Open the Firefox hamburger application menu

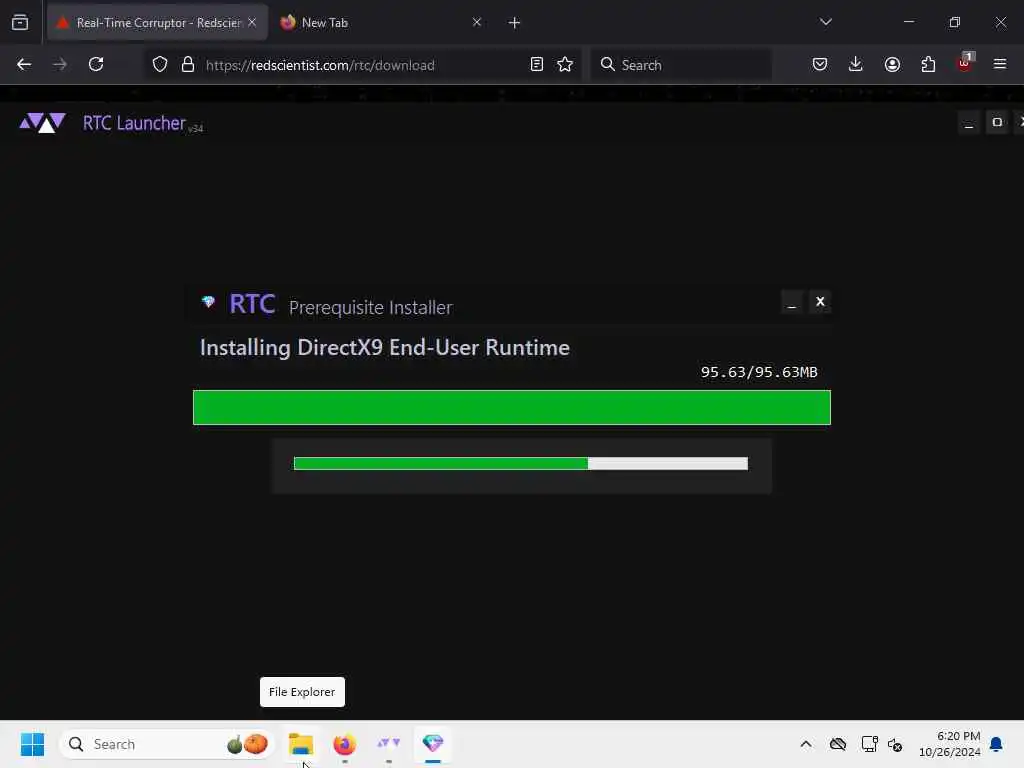pyautogui.click(x=1000, y=65)
